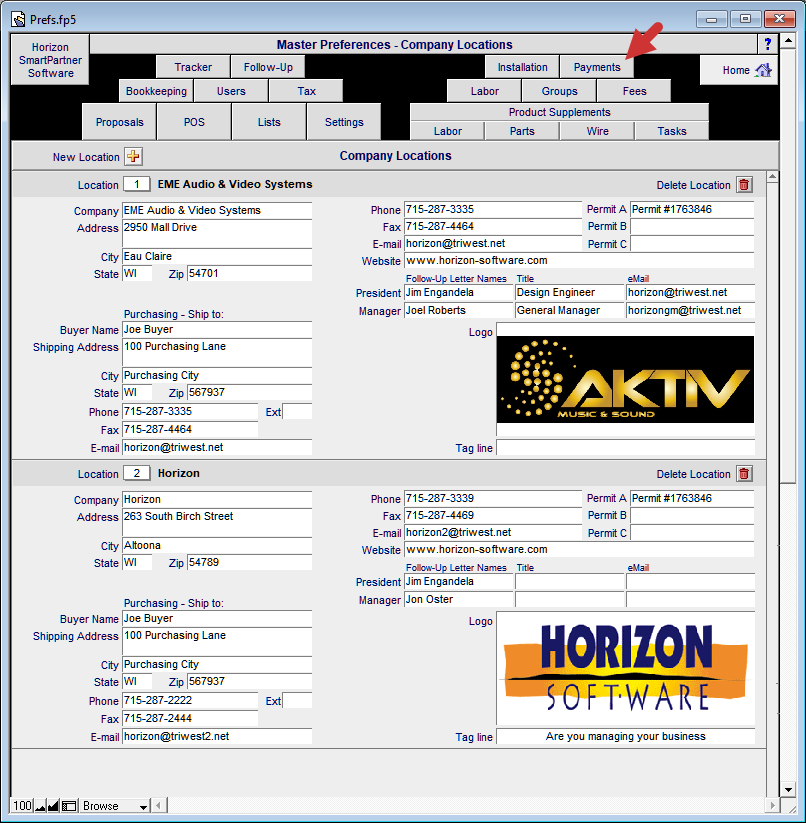Open the Lists tab
This screenshot has width=806, height=823.
(269, 122)
